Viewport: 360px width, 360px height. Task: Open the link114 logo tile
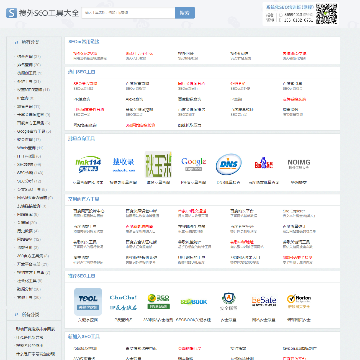[88, 164]
